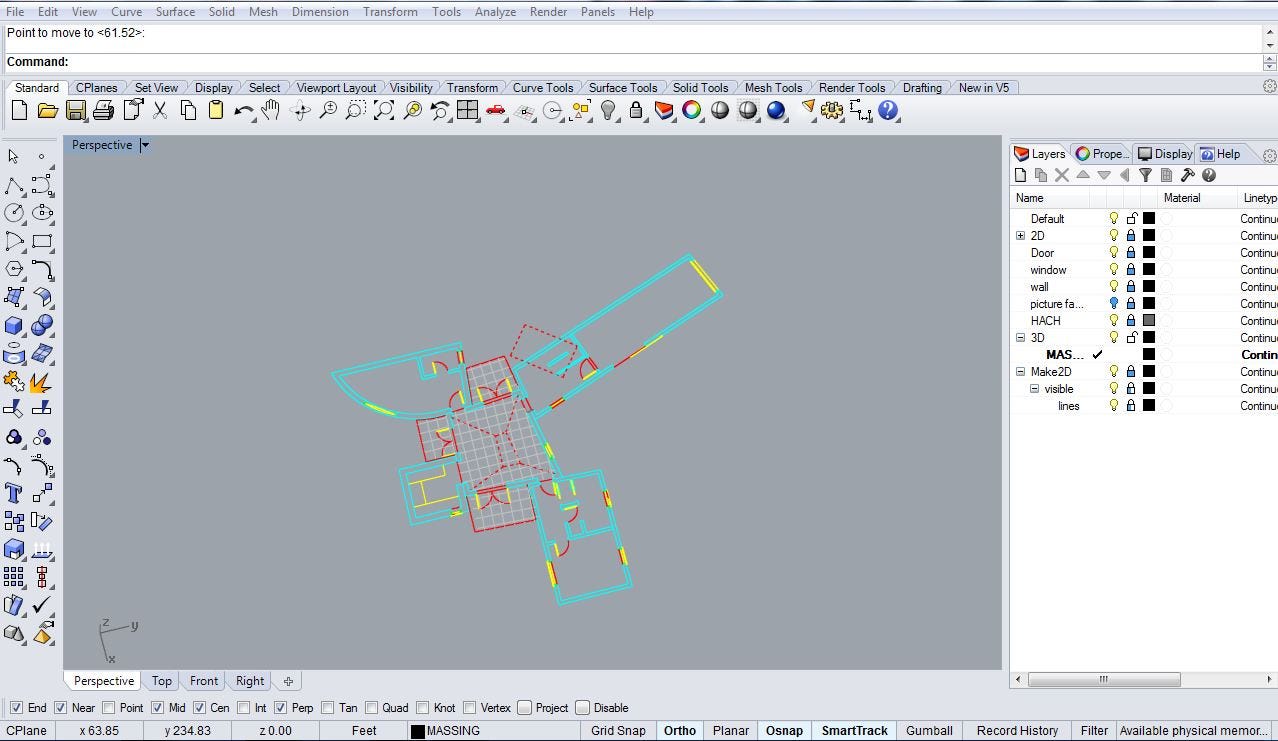Enable the Int osnap checkbox
Viewport: 1278px width, 741px height.
click(x=243, y=708)
